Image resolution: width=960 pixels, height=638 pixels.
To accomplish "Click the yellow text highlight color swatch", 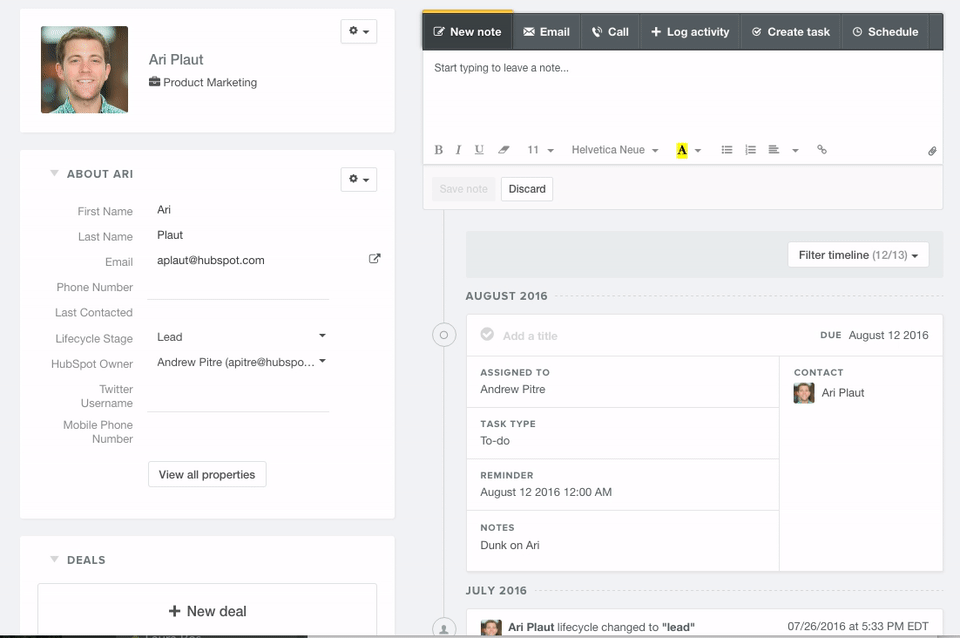I will (682, 150).
